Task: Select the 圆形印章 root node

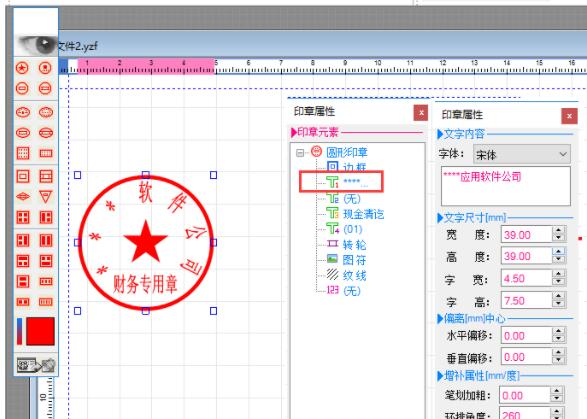Action: point(347,152)
